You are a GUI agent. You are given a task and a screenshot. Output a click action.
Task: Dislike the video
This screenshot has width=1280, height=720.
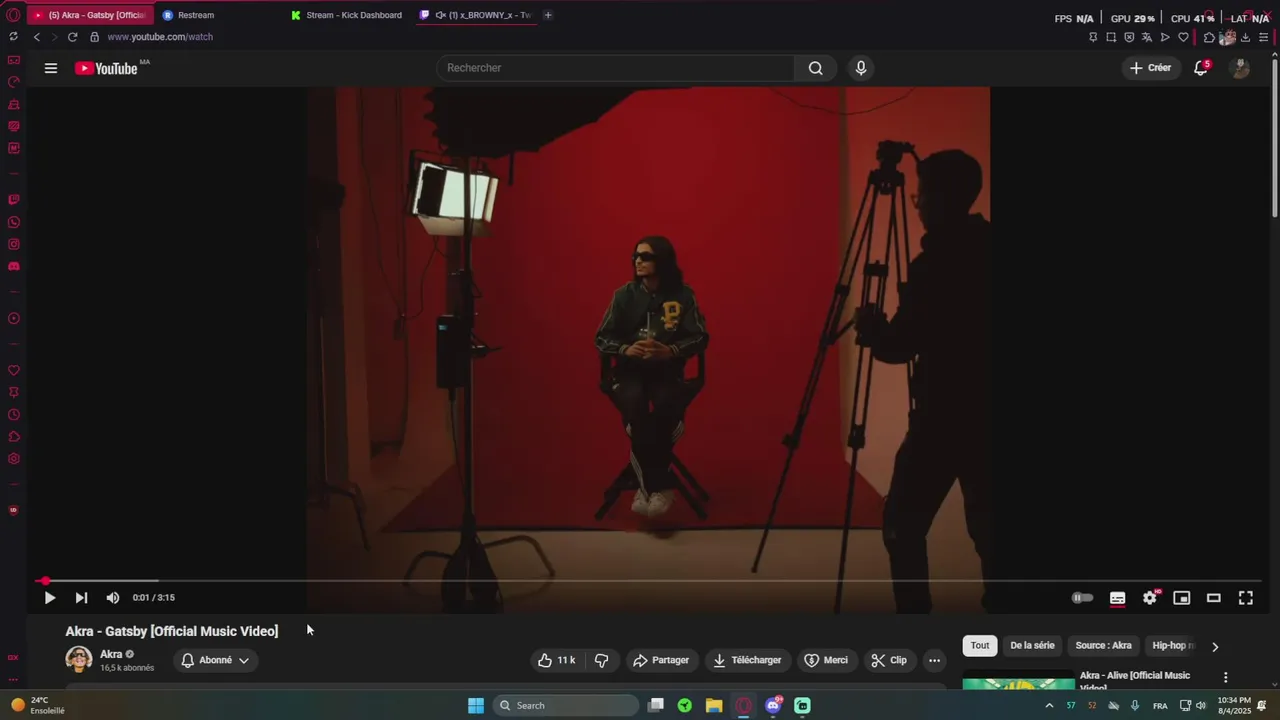click(602, 660)
